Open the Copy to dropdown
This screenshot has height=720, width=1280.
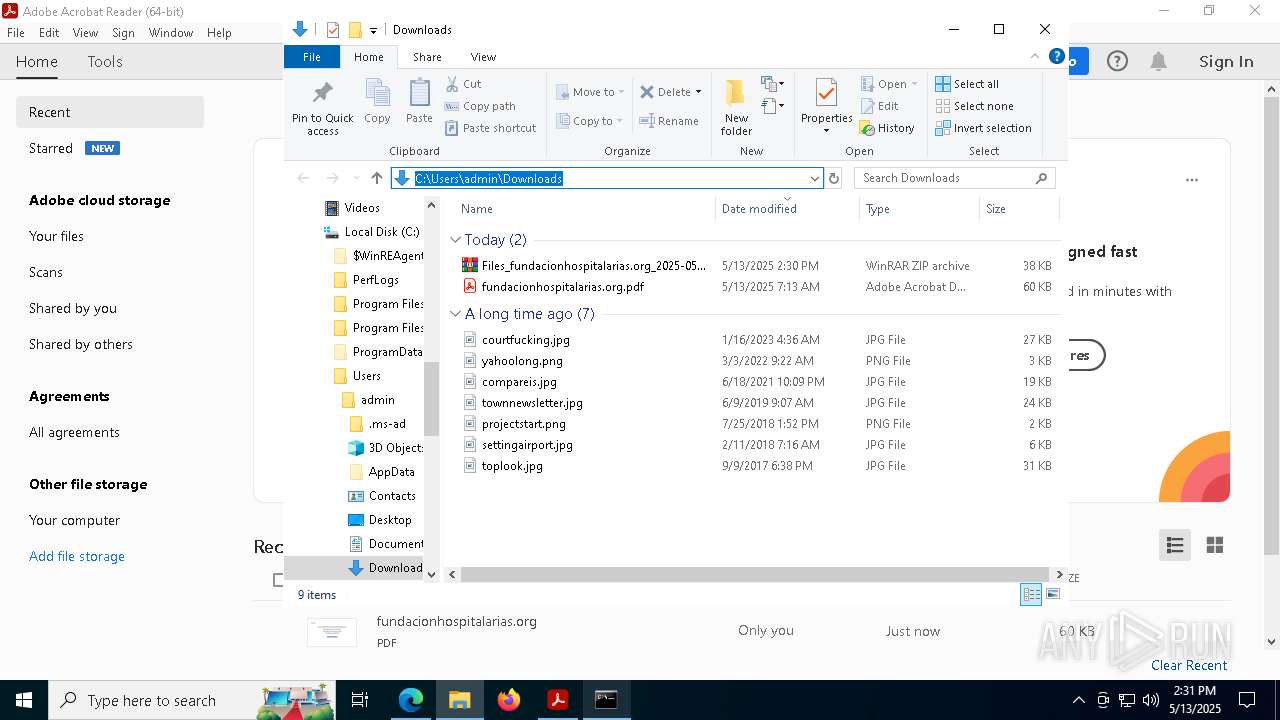[x=589, y=121]
